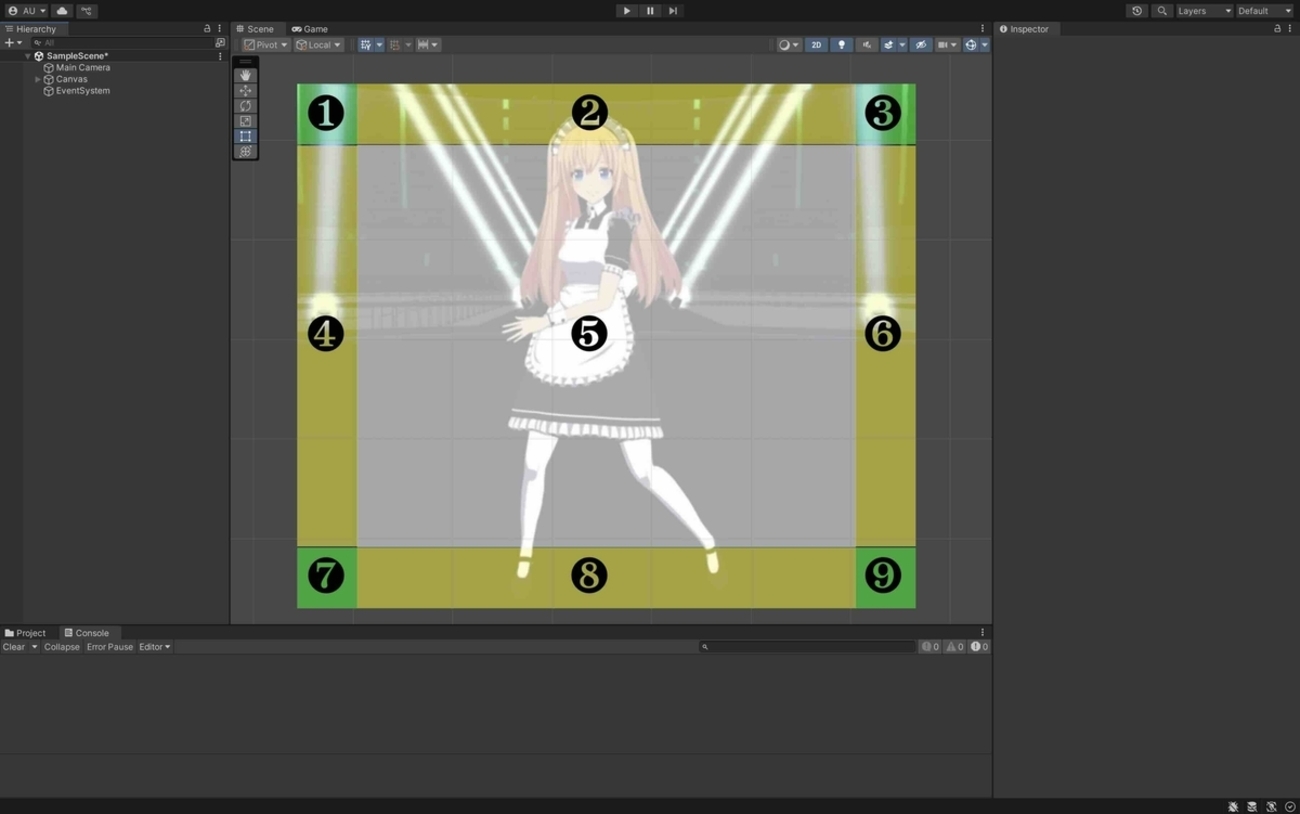Switch to the Project tab

(26, 633)
